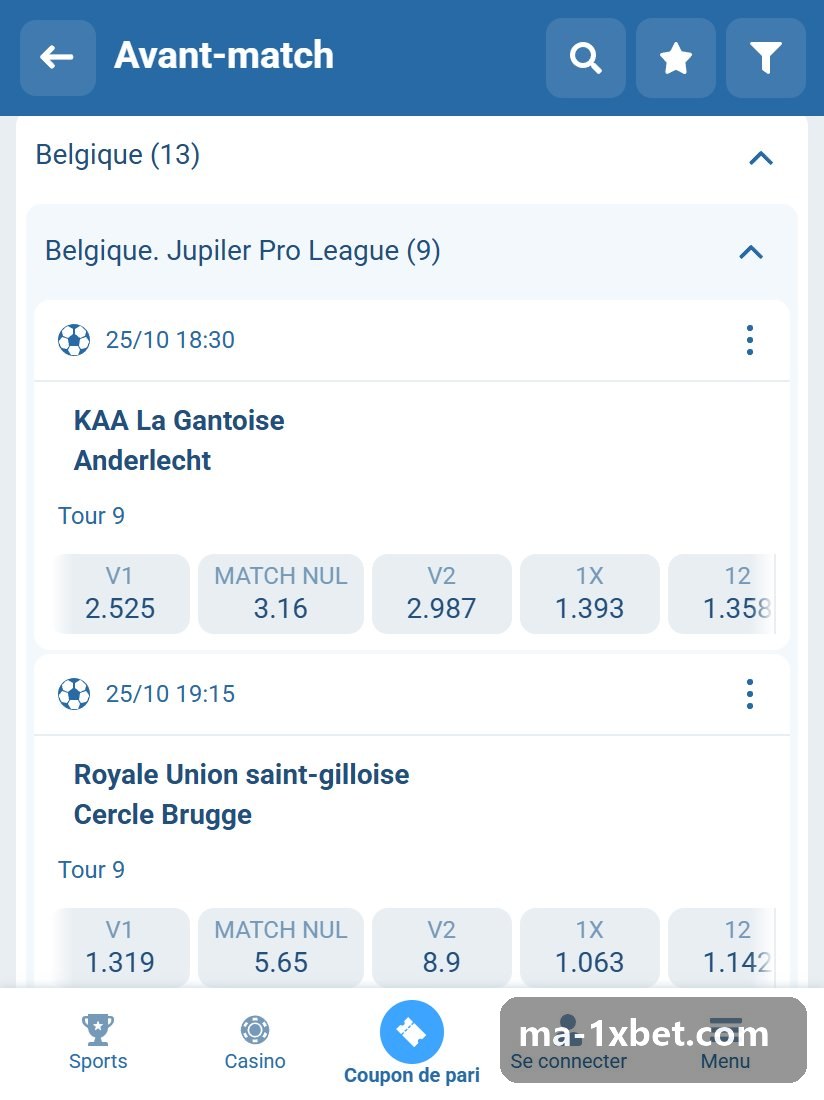Open search with the magnifier icon
824x1100 pixels.
tap(586, 57)
